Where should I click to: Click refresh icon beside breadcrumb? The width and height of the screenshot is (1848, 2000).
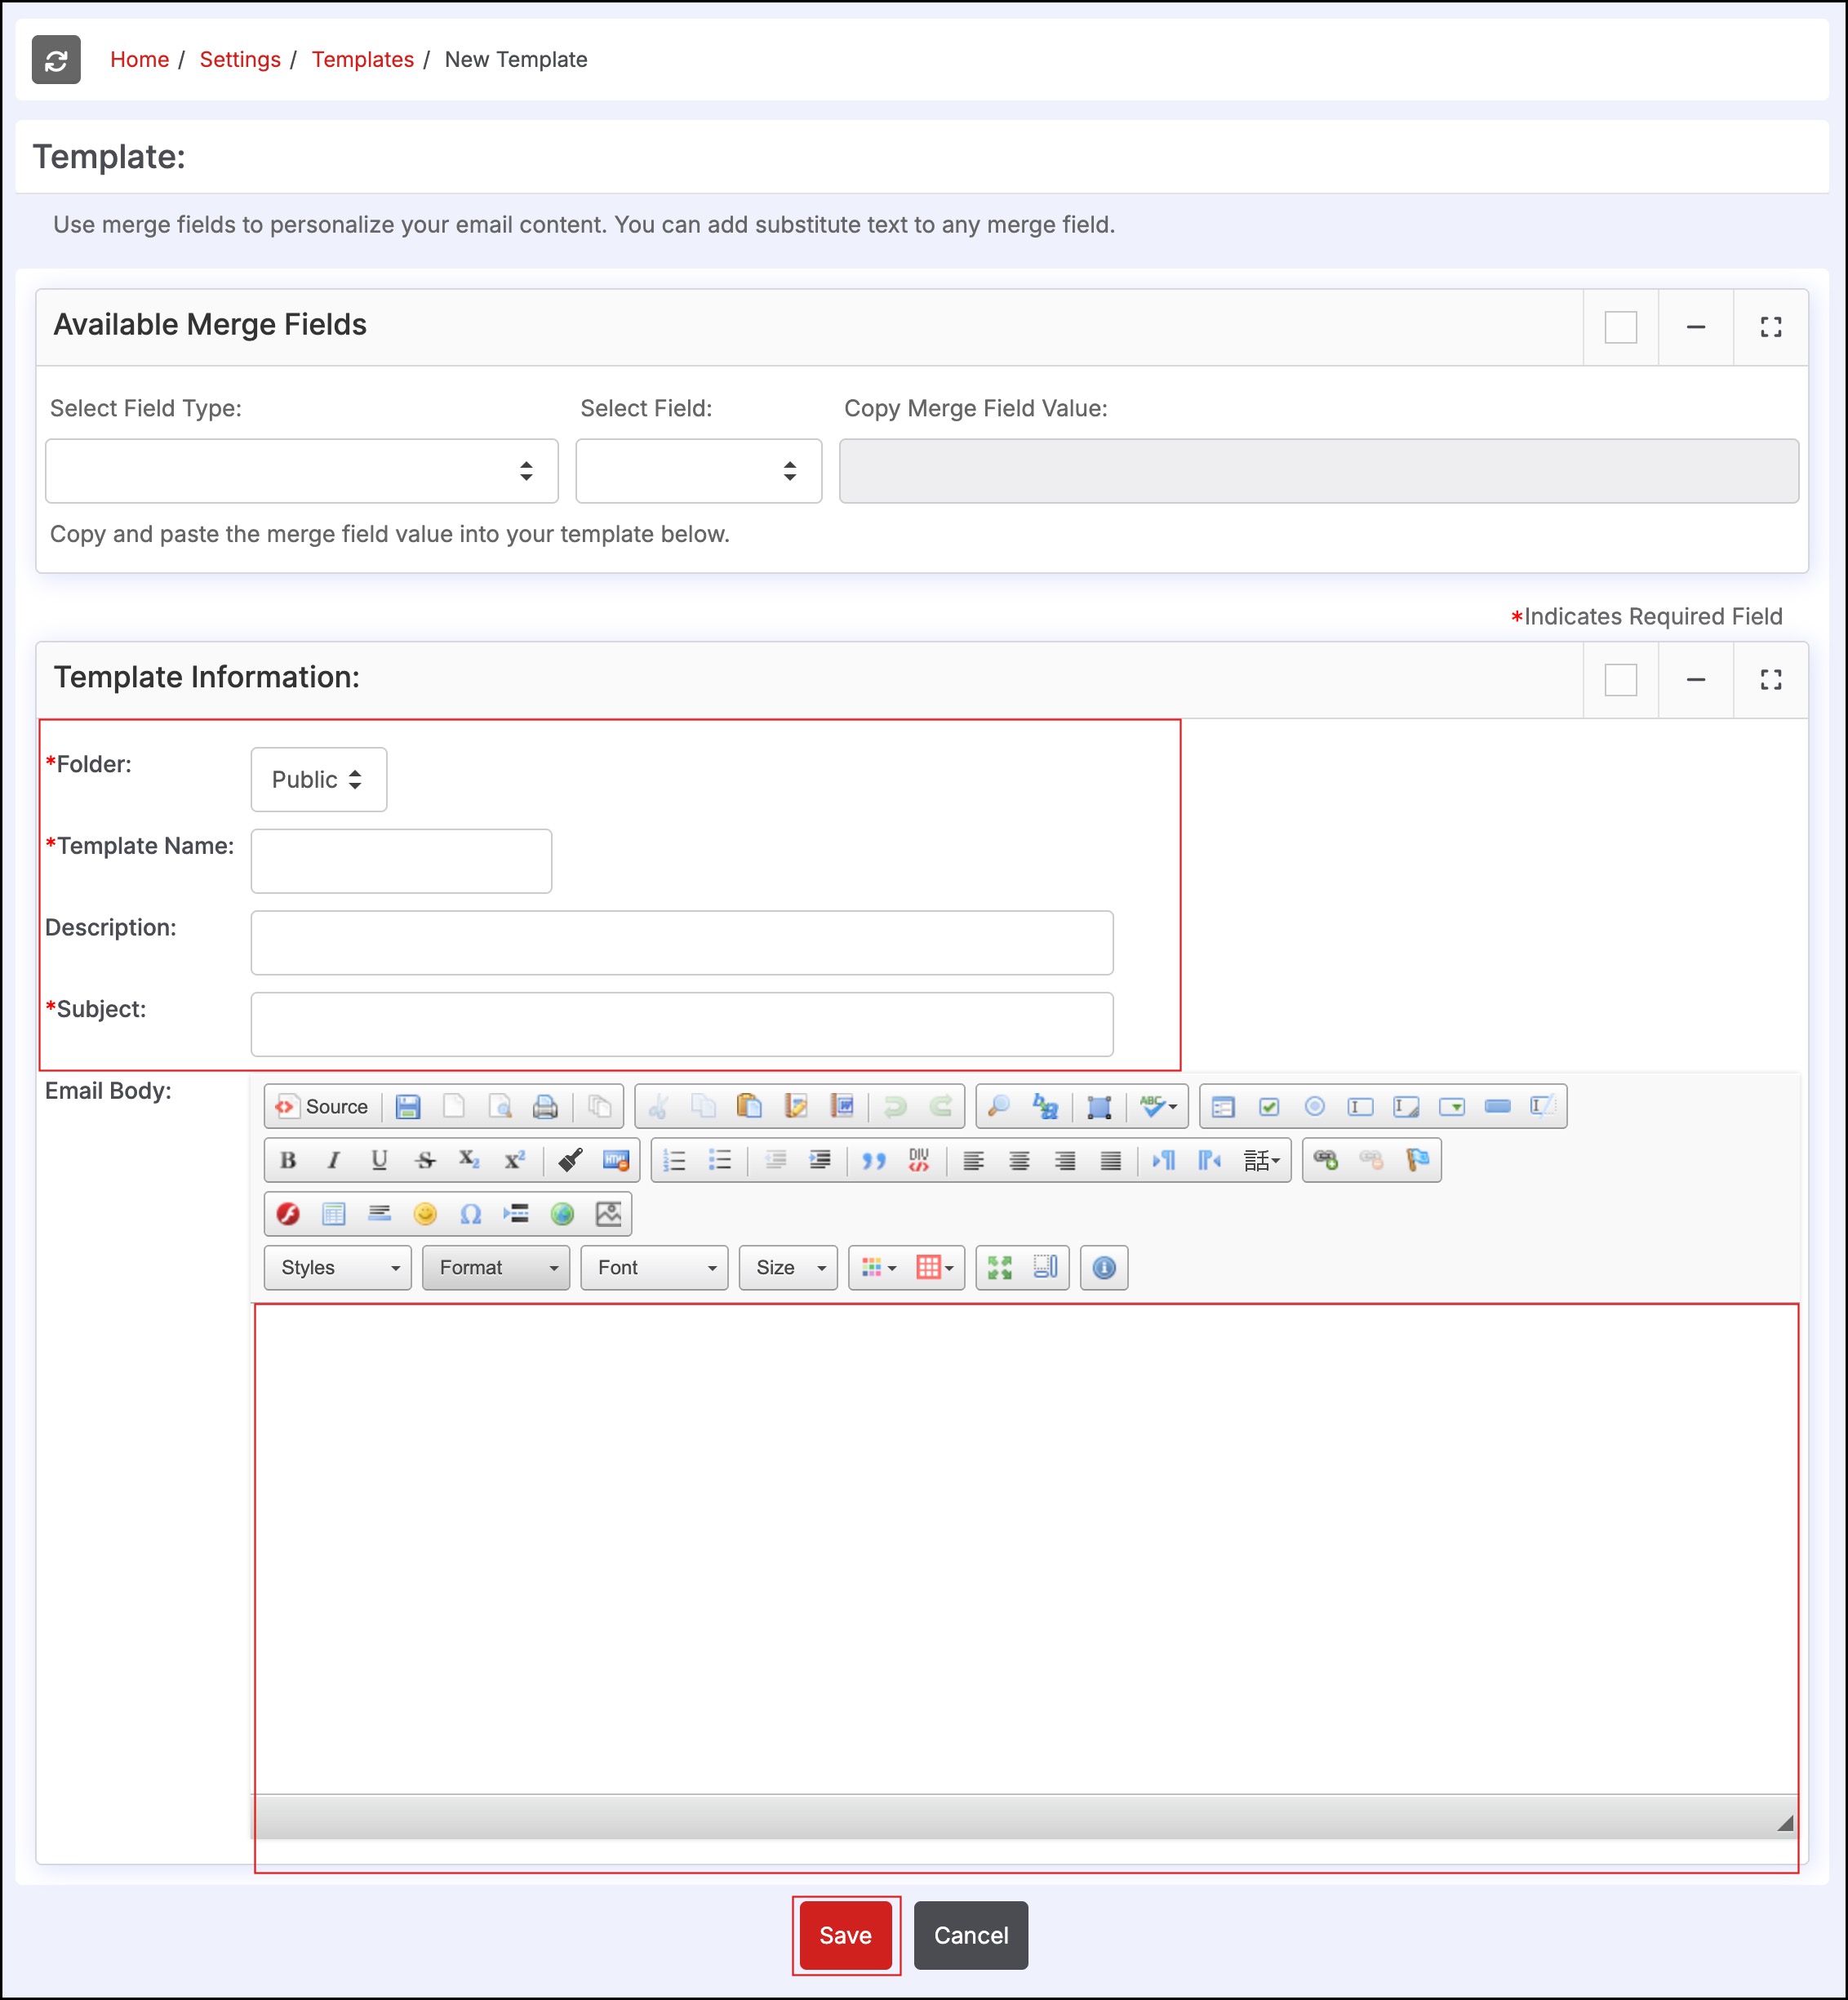[56, 60]
